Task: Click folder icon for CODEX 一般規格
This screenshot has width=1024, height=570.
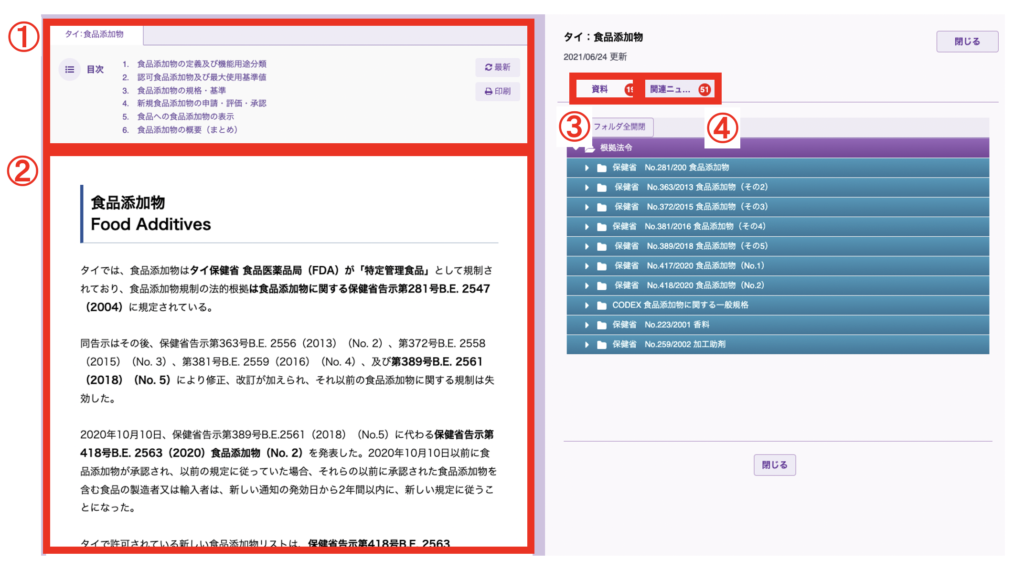Action: [602, 305]
